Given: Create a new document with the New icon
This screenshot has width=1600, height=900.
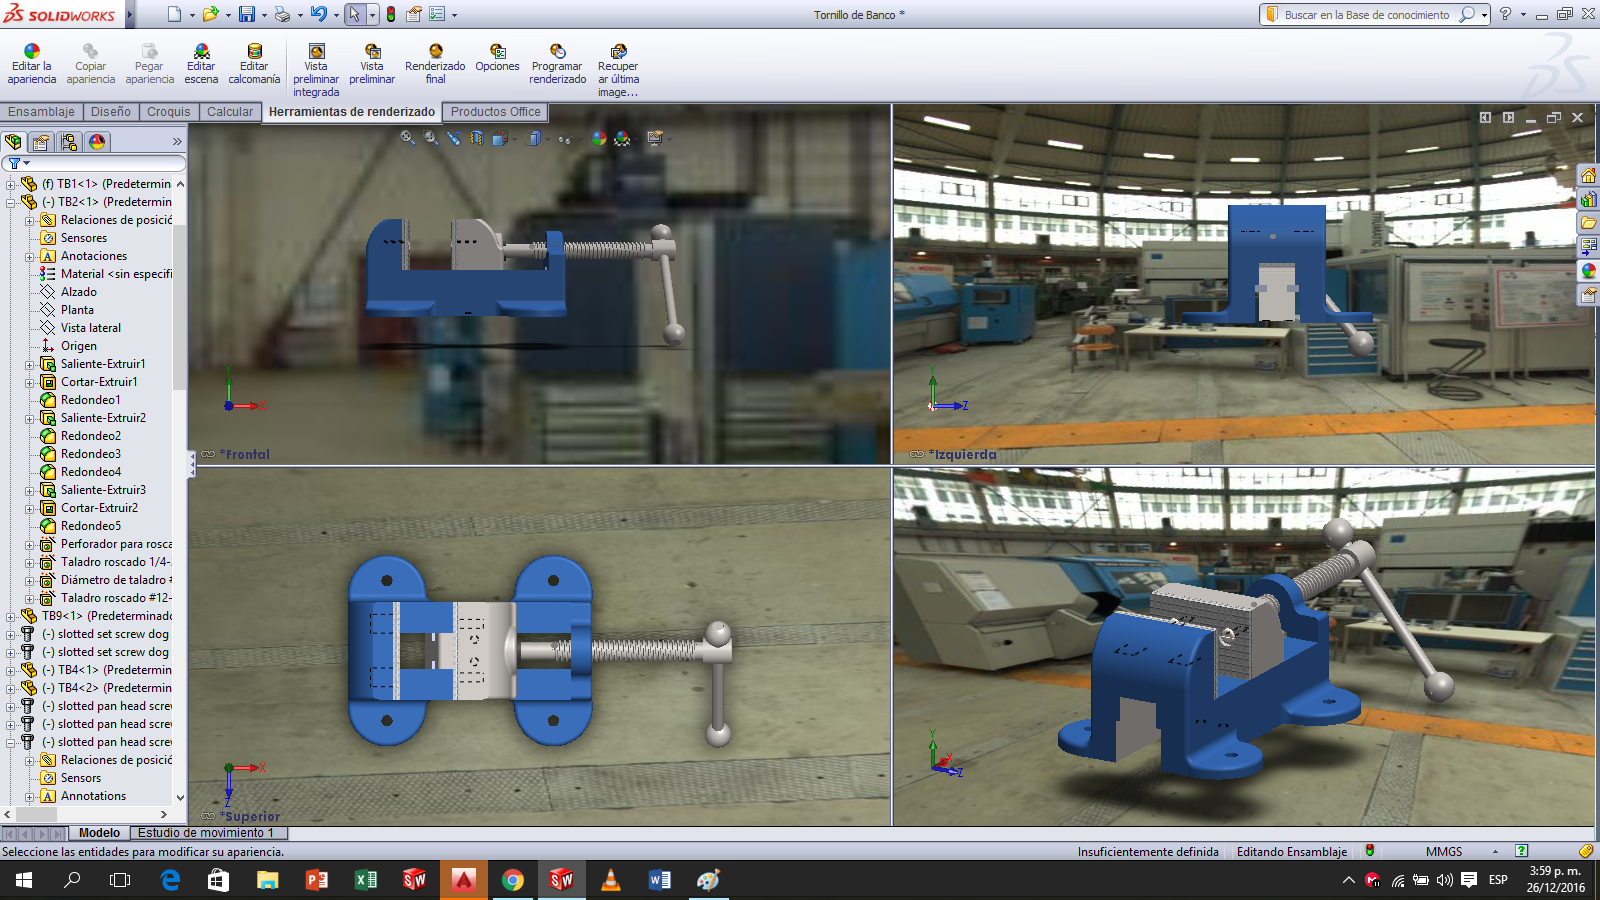Looking at the screenshot, I should pyautogui.click(x=174, y=14).
